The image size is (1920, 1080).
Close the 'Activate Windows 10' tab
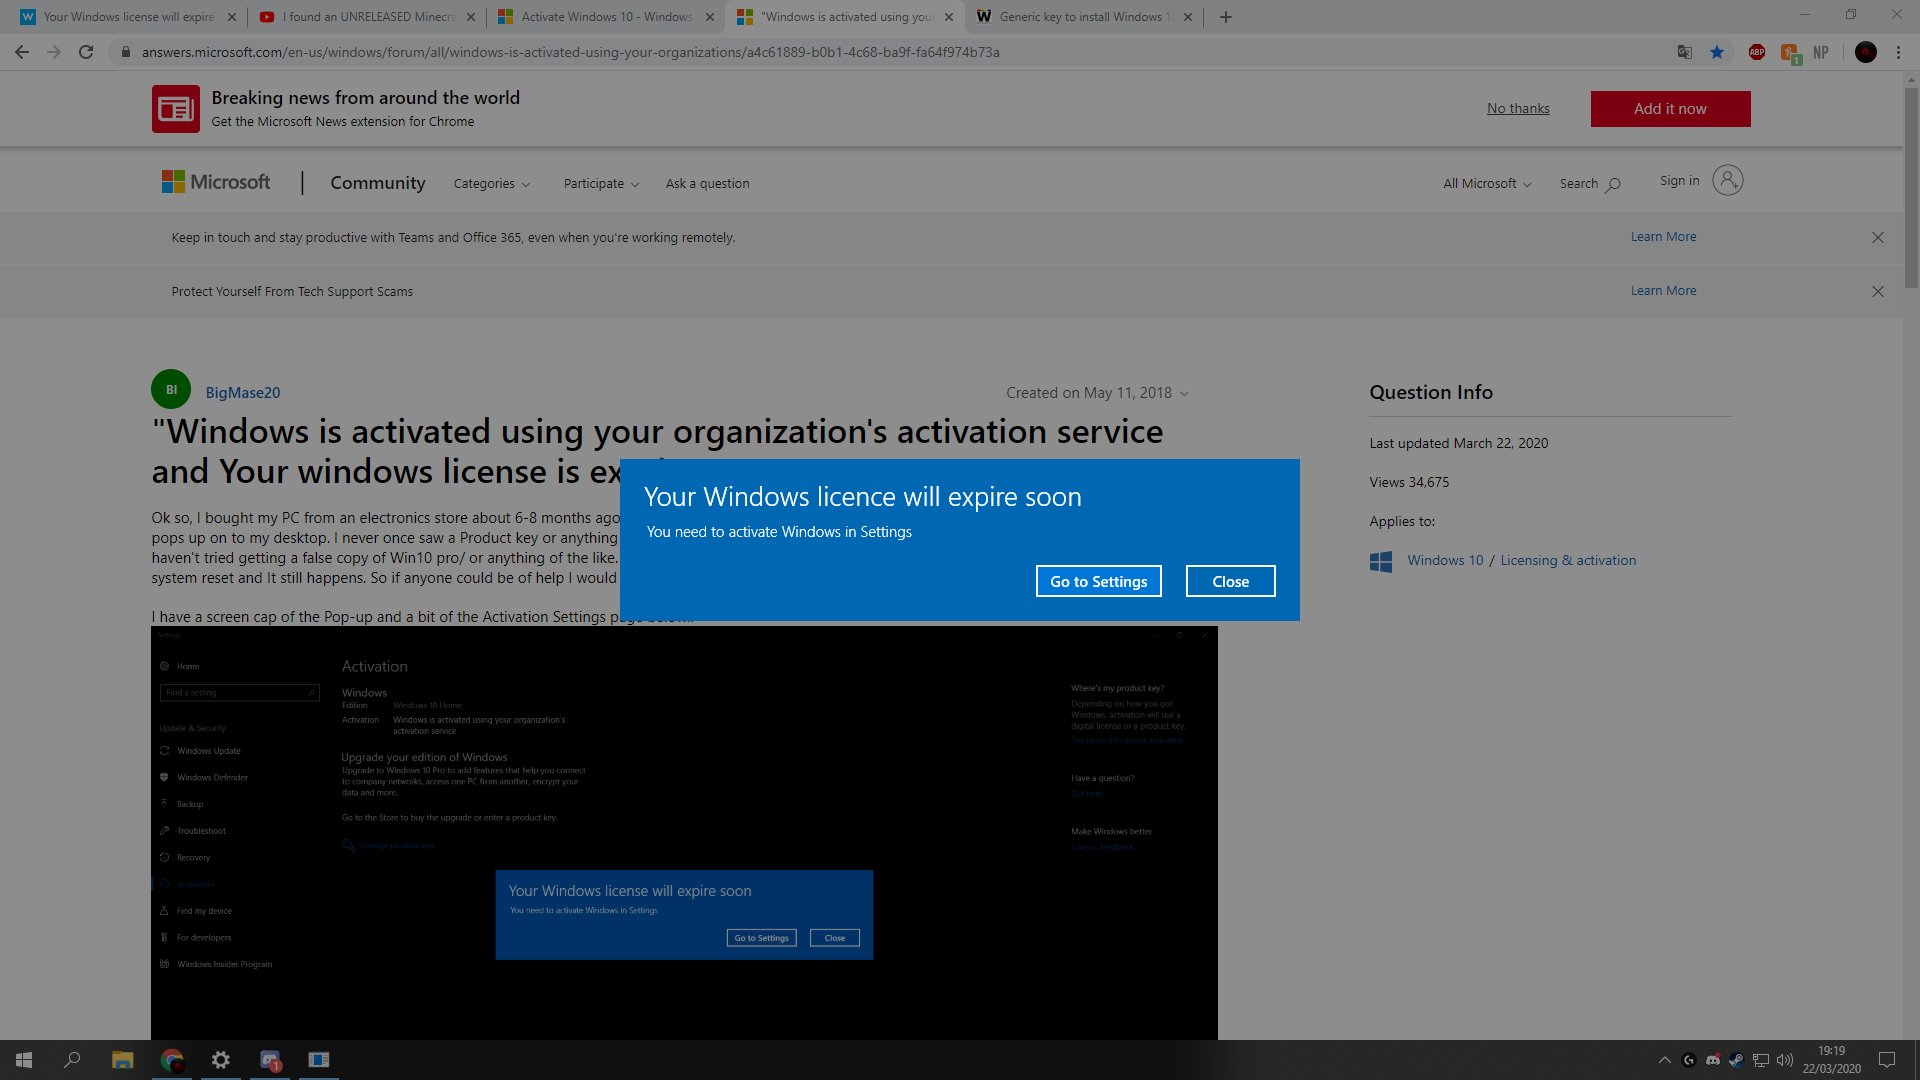[710, 17]
